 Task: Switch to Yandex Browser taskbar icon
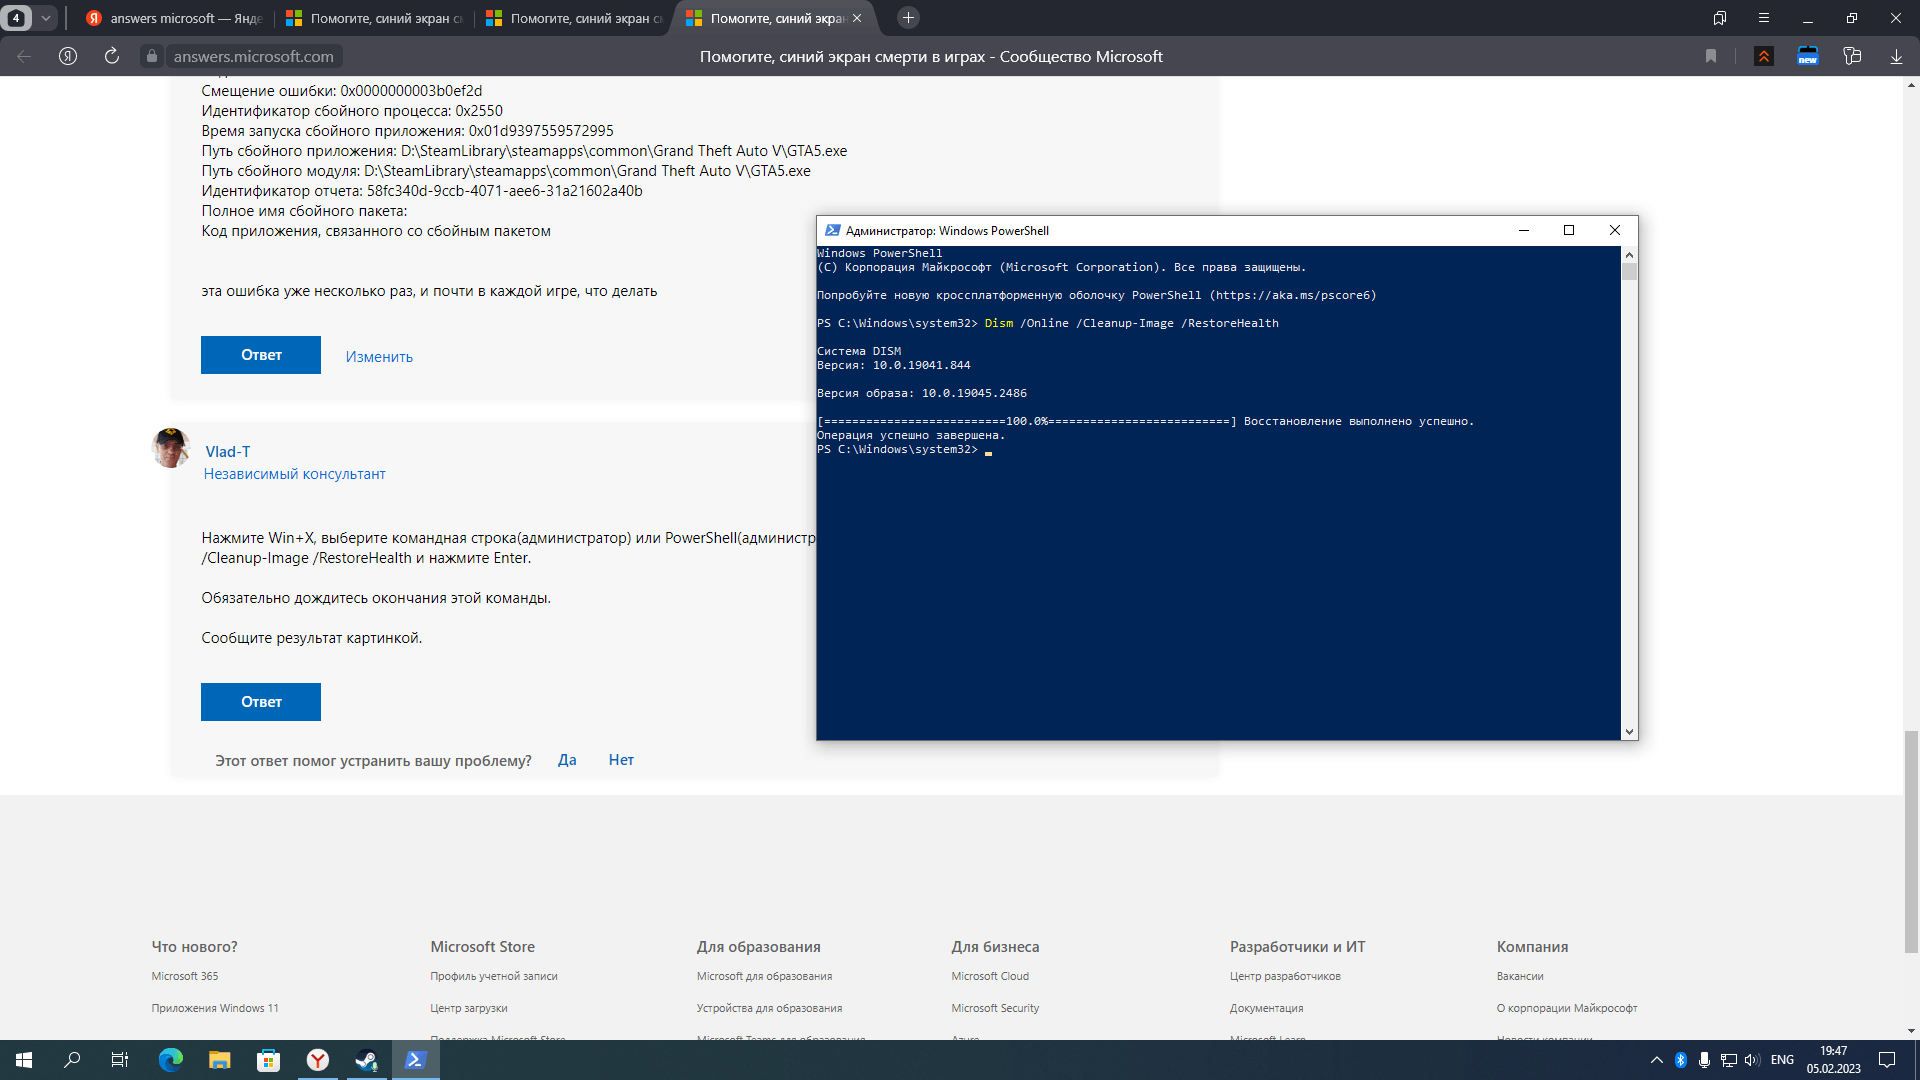click(x=318, y=1060)
